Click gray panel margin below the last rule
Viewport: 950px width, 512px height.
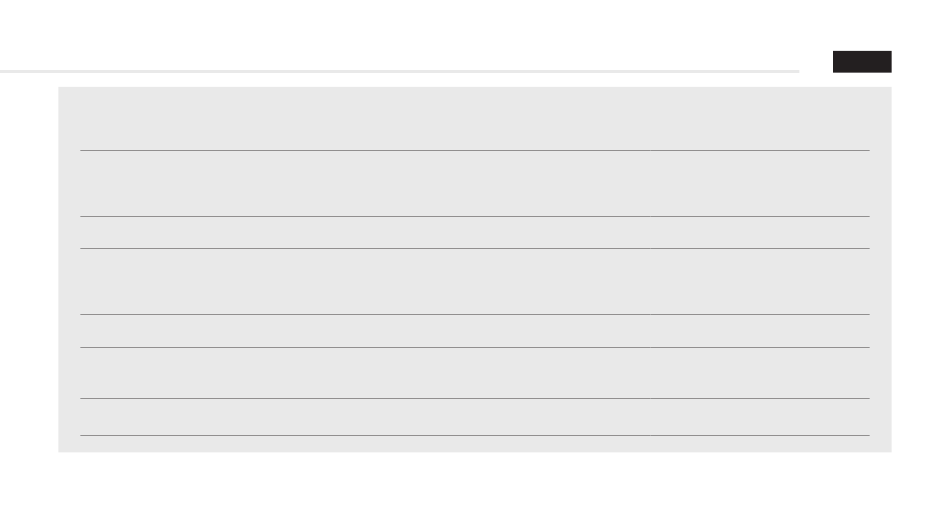(x=474, y=444)
